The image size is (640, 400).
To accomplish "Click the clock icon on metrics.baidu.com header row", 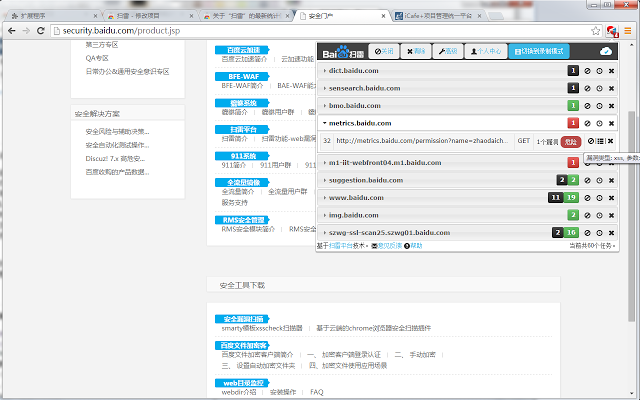I will pyautogui.click(x=599, y=123).
